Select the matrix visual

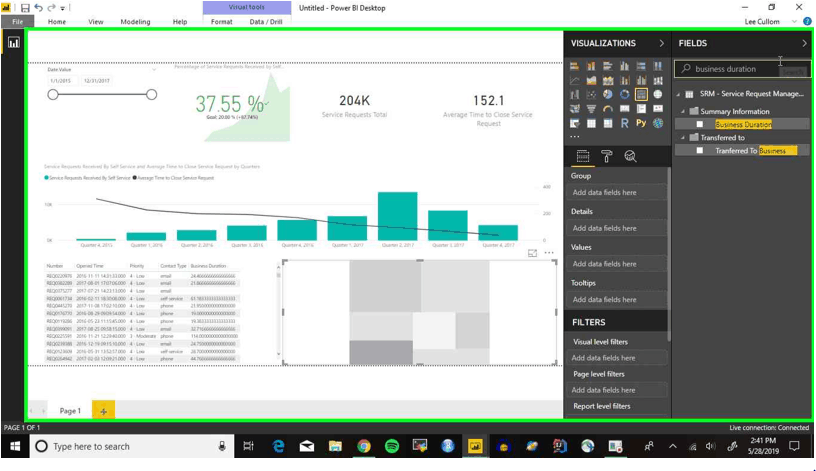[608, 123]
